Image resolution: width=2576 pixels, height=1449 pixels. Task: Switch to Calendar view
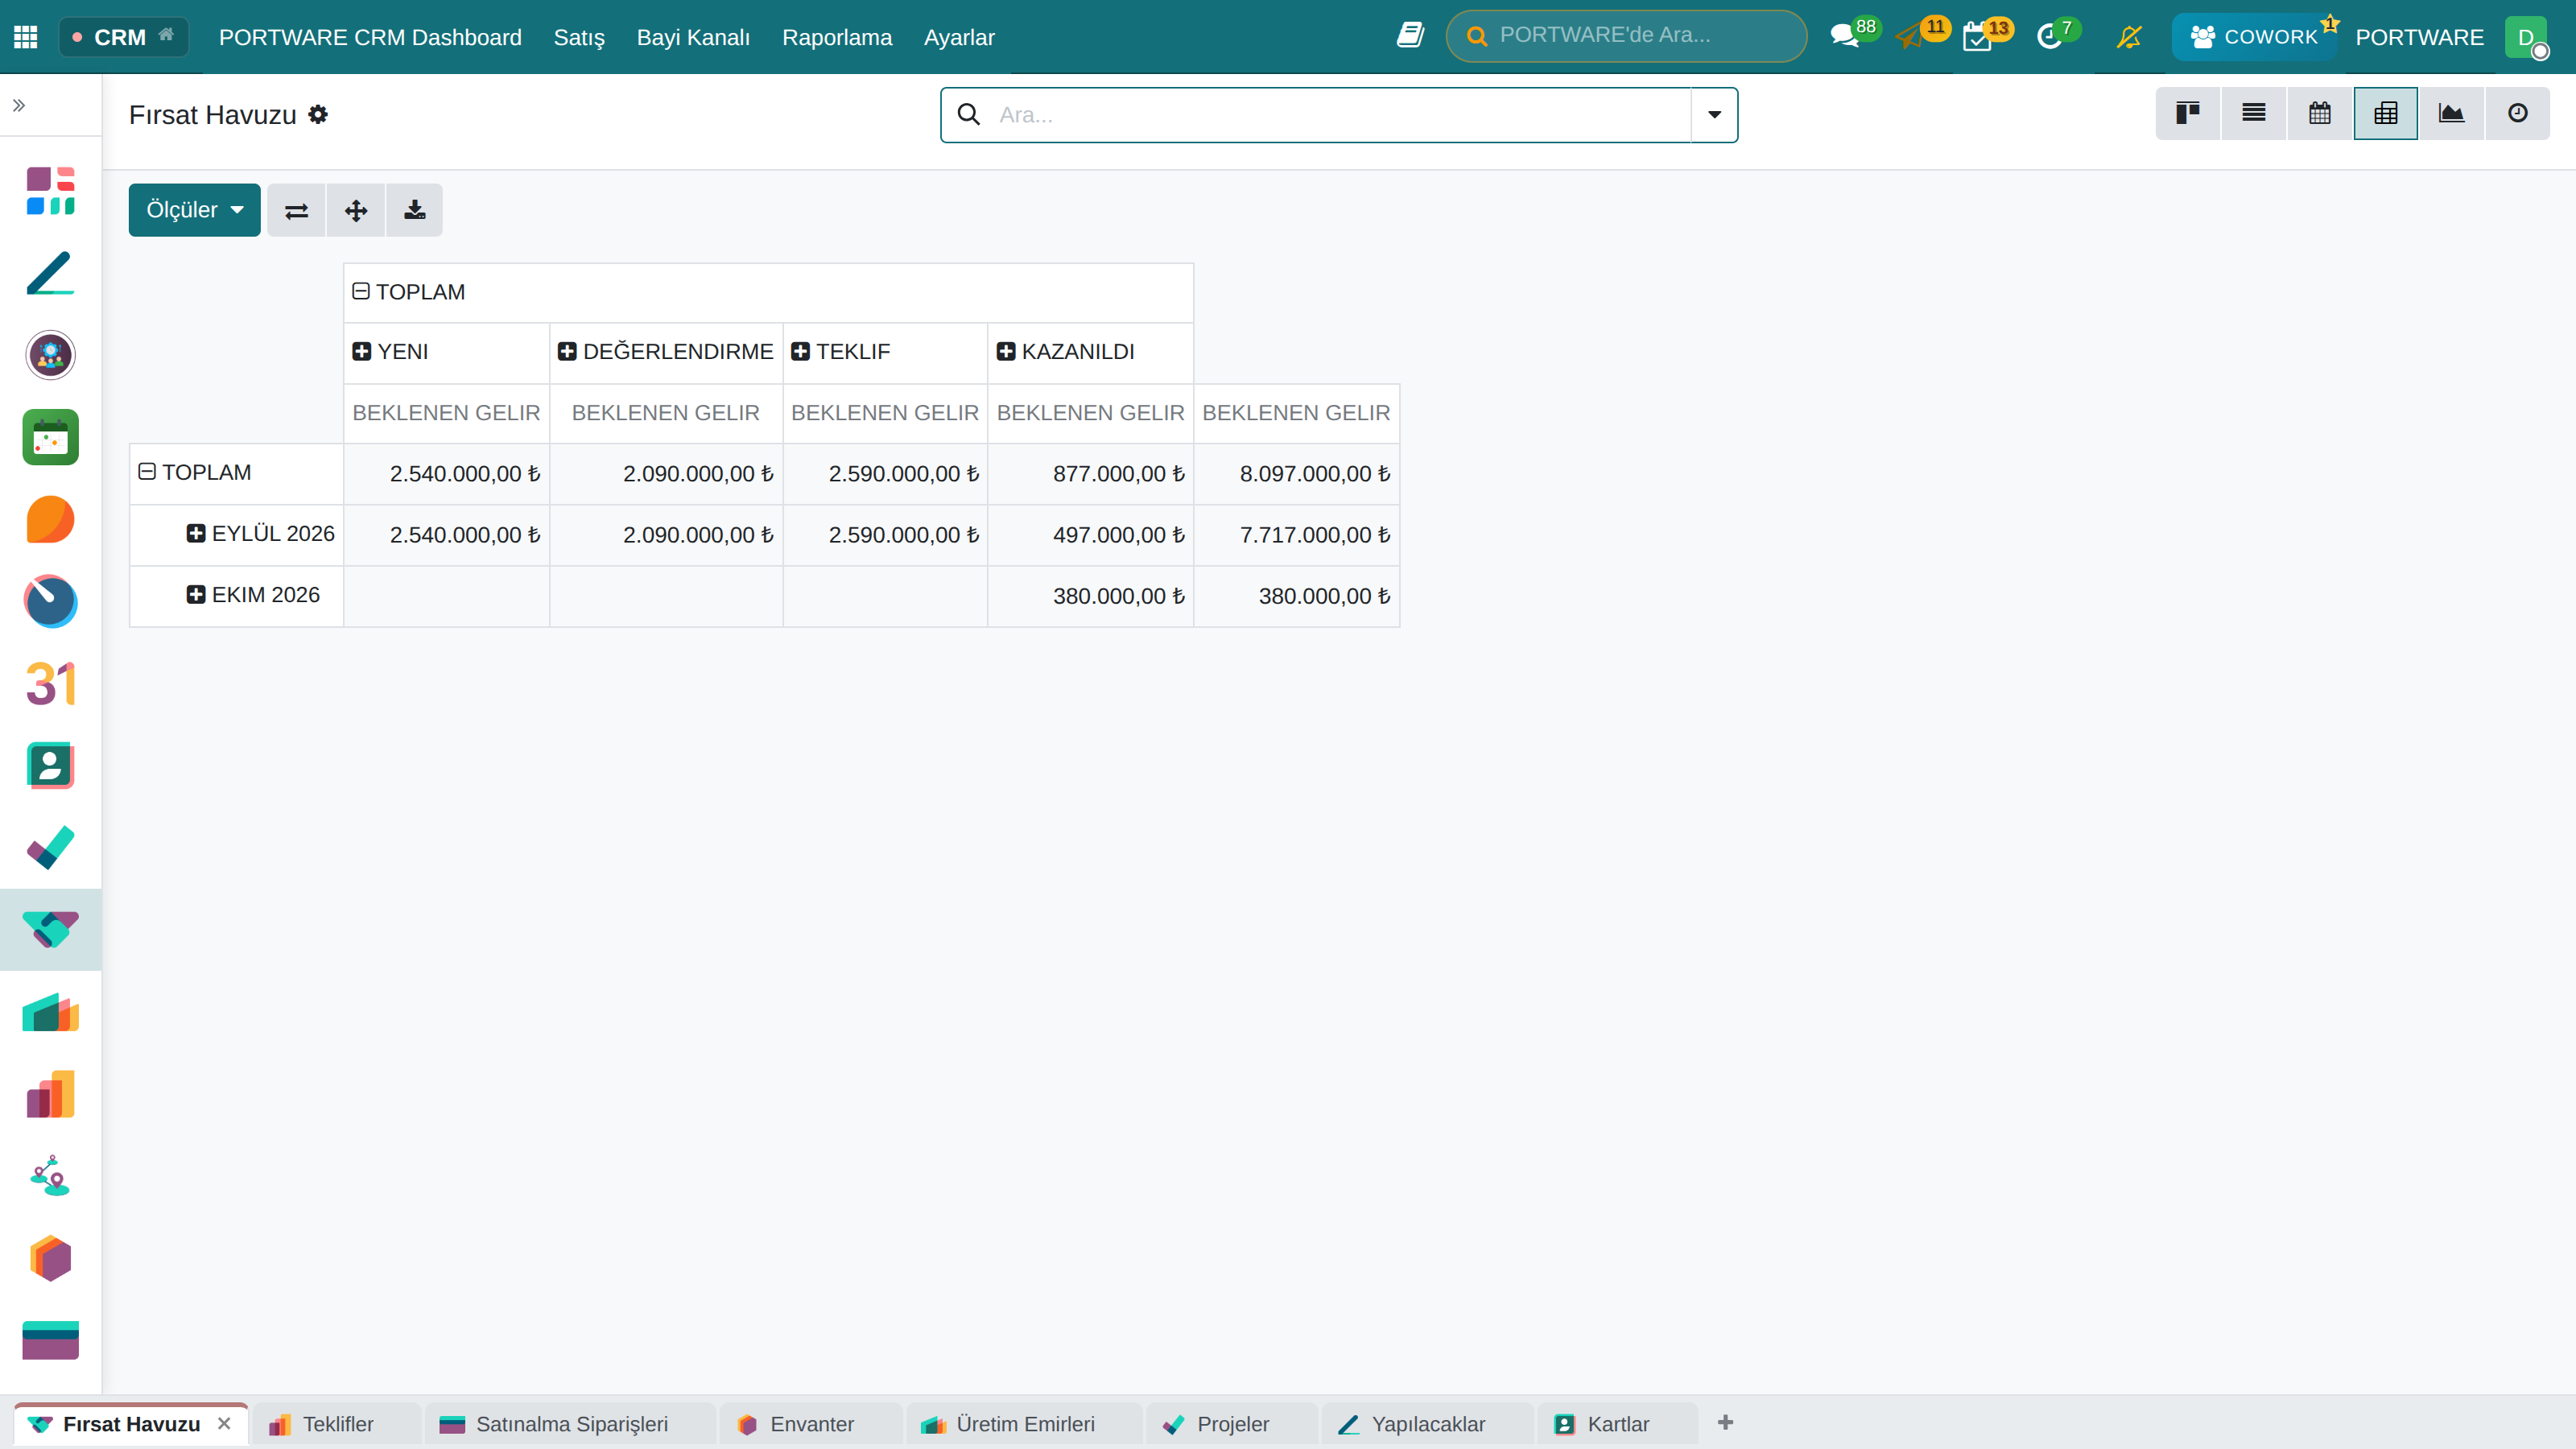[x=2320, y=113]
